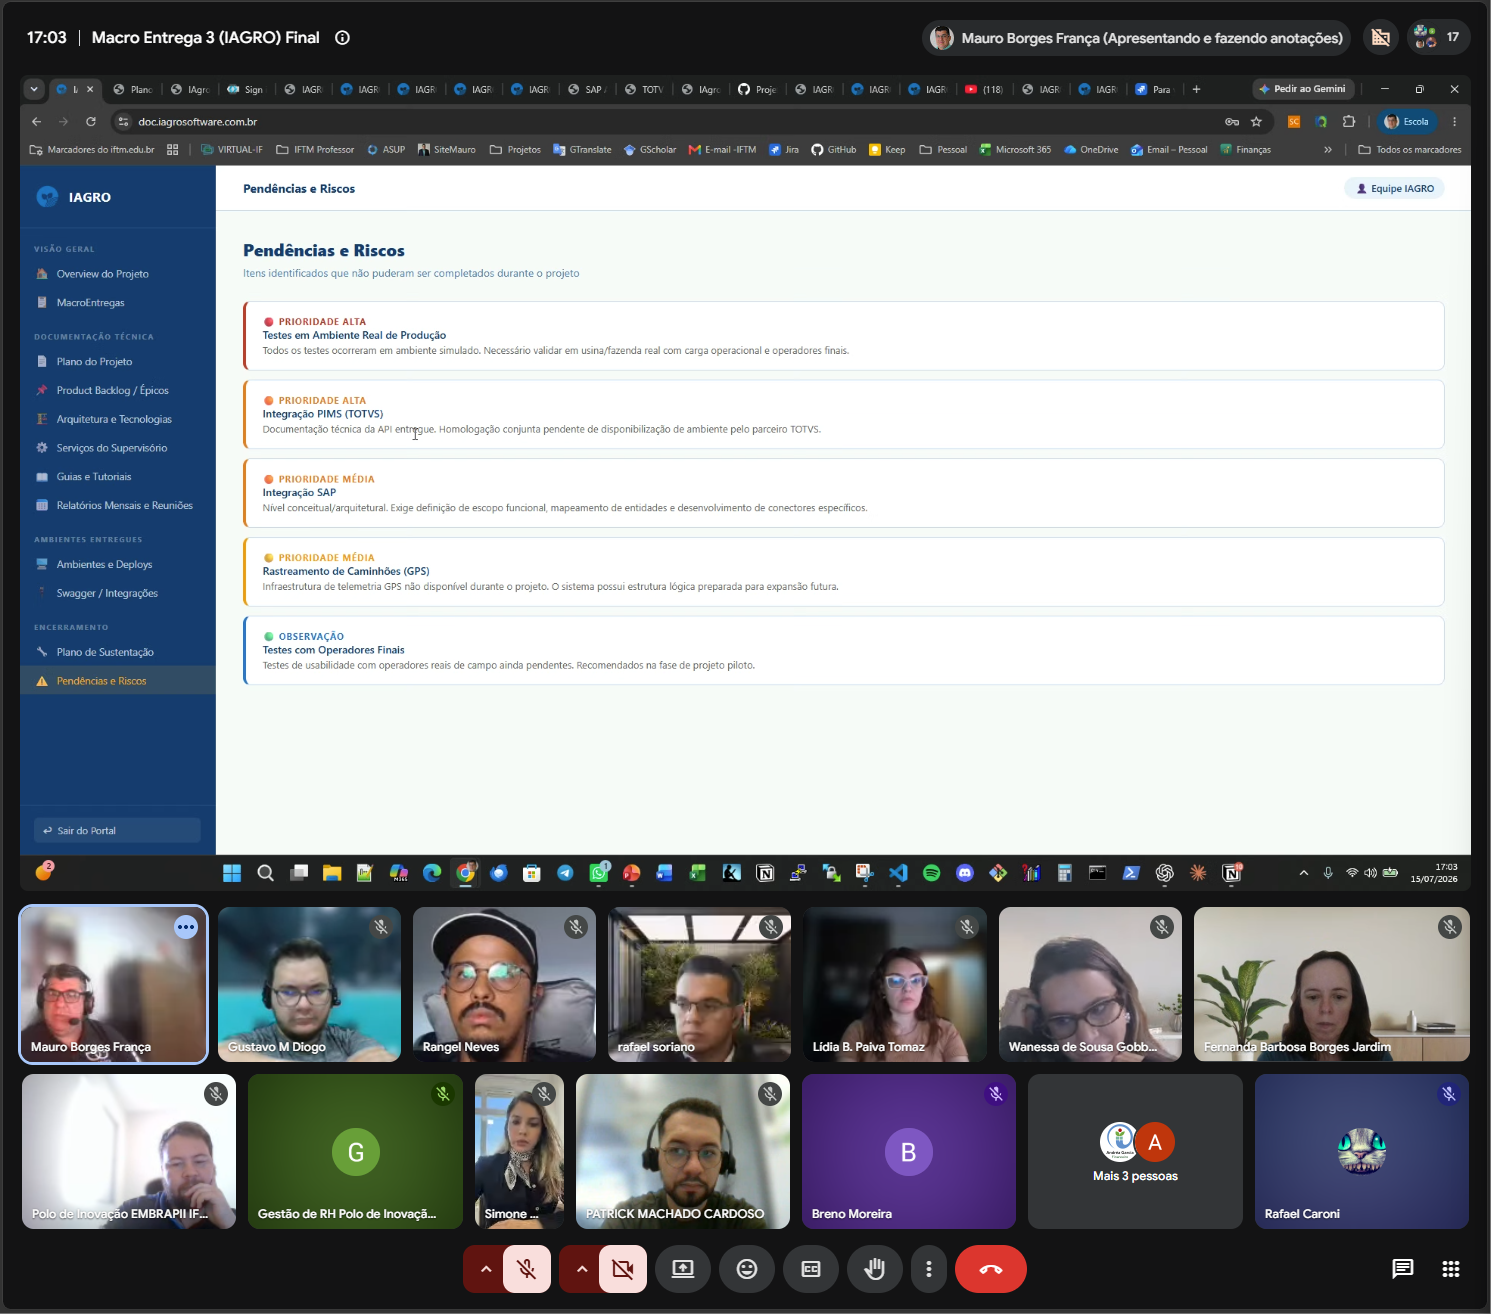Open more options three-dot menu
This screenshot has height=1314, width=1491.
click(929, 1269)
